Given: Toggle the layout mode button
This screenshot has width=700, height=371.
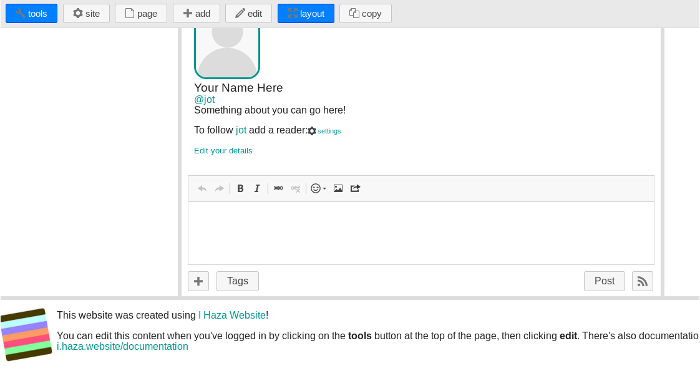Looking at the screenshot, I should pos(306,13).
